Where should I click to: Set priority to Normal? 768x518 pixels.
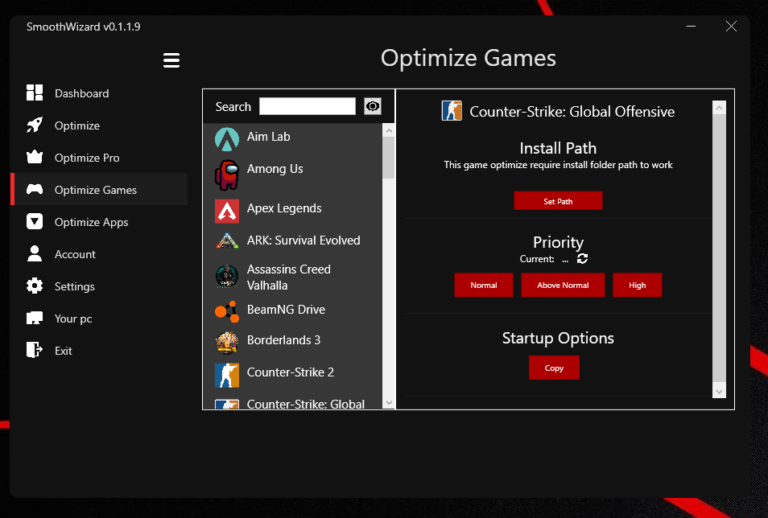[483, 285]
